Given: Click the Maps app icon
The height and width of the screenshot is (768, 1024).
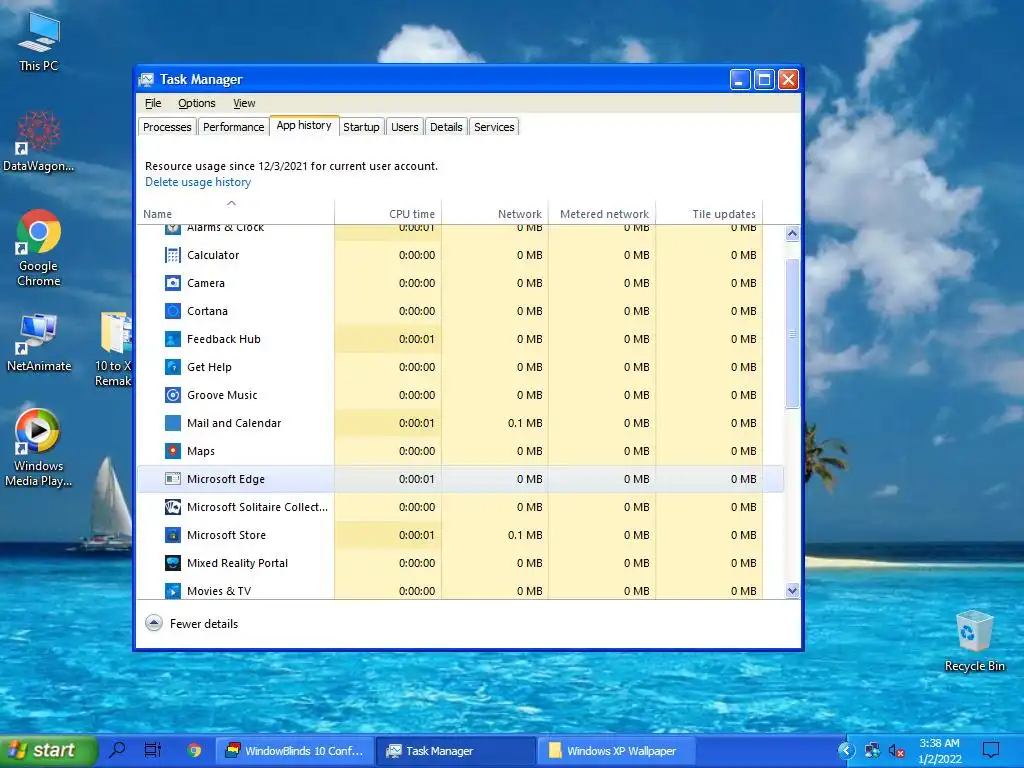Looking at the screenshot, I should (172, 451).
